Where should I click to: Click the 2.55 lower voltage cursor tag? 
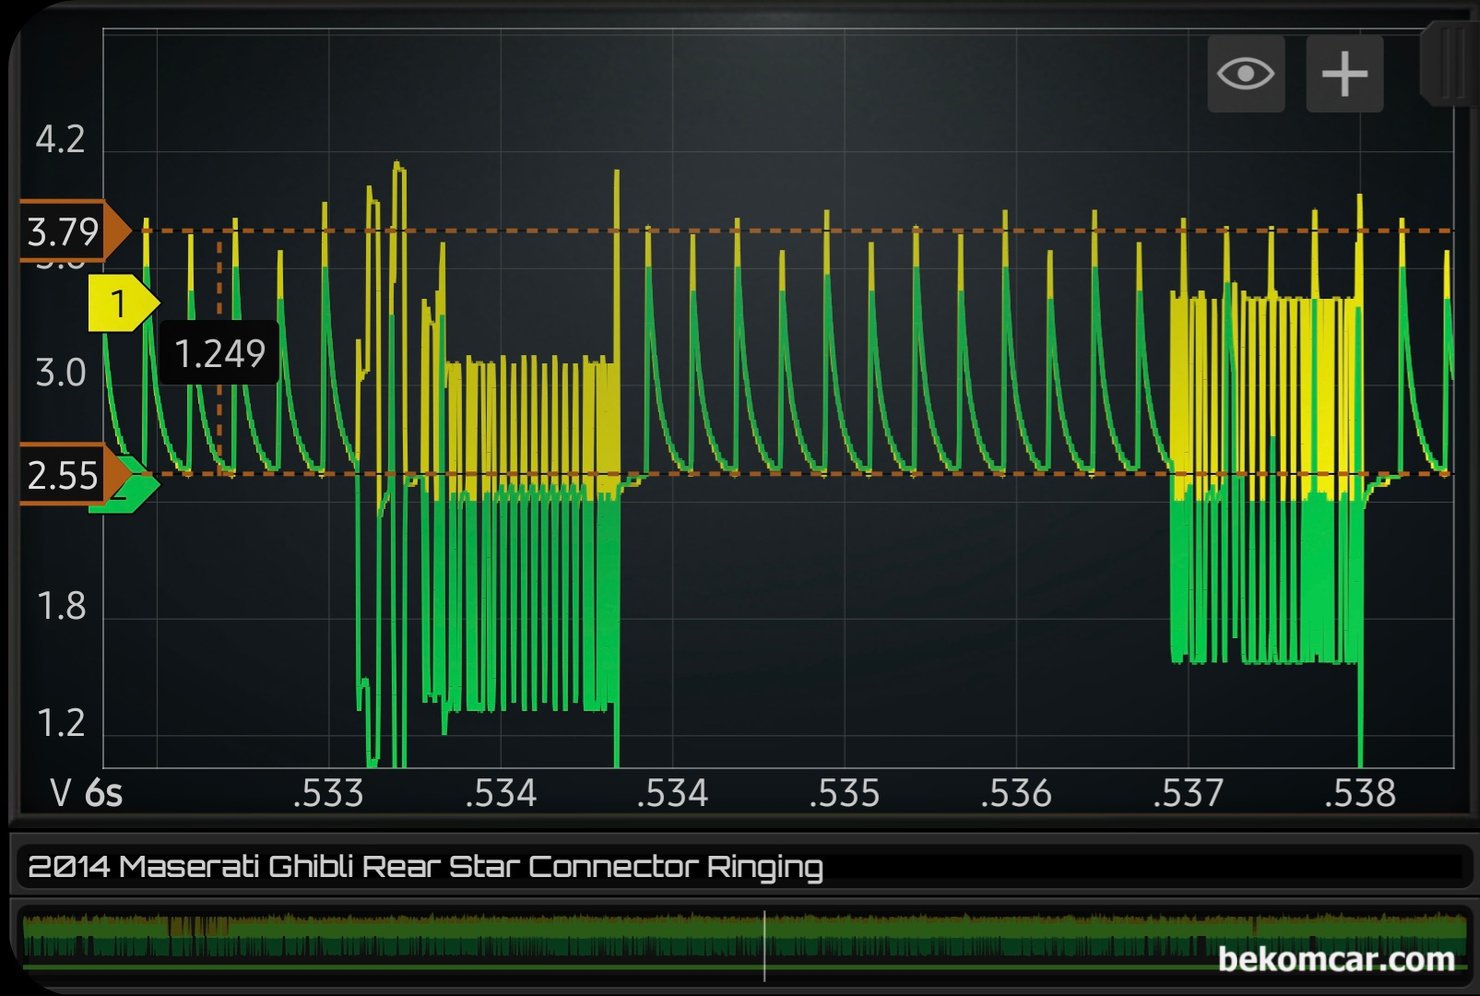66,475
